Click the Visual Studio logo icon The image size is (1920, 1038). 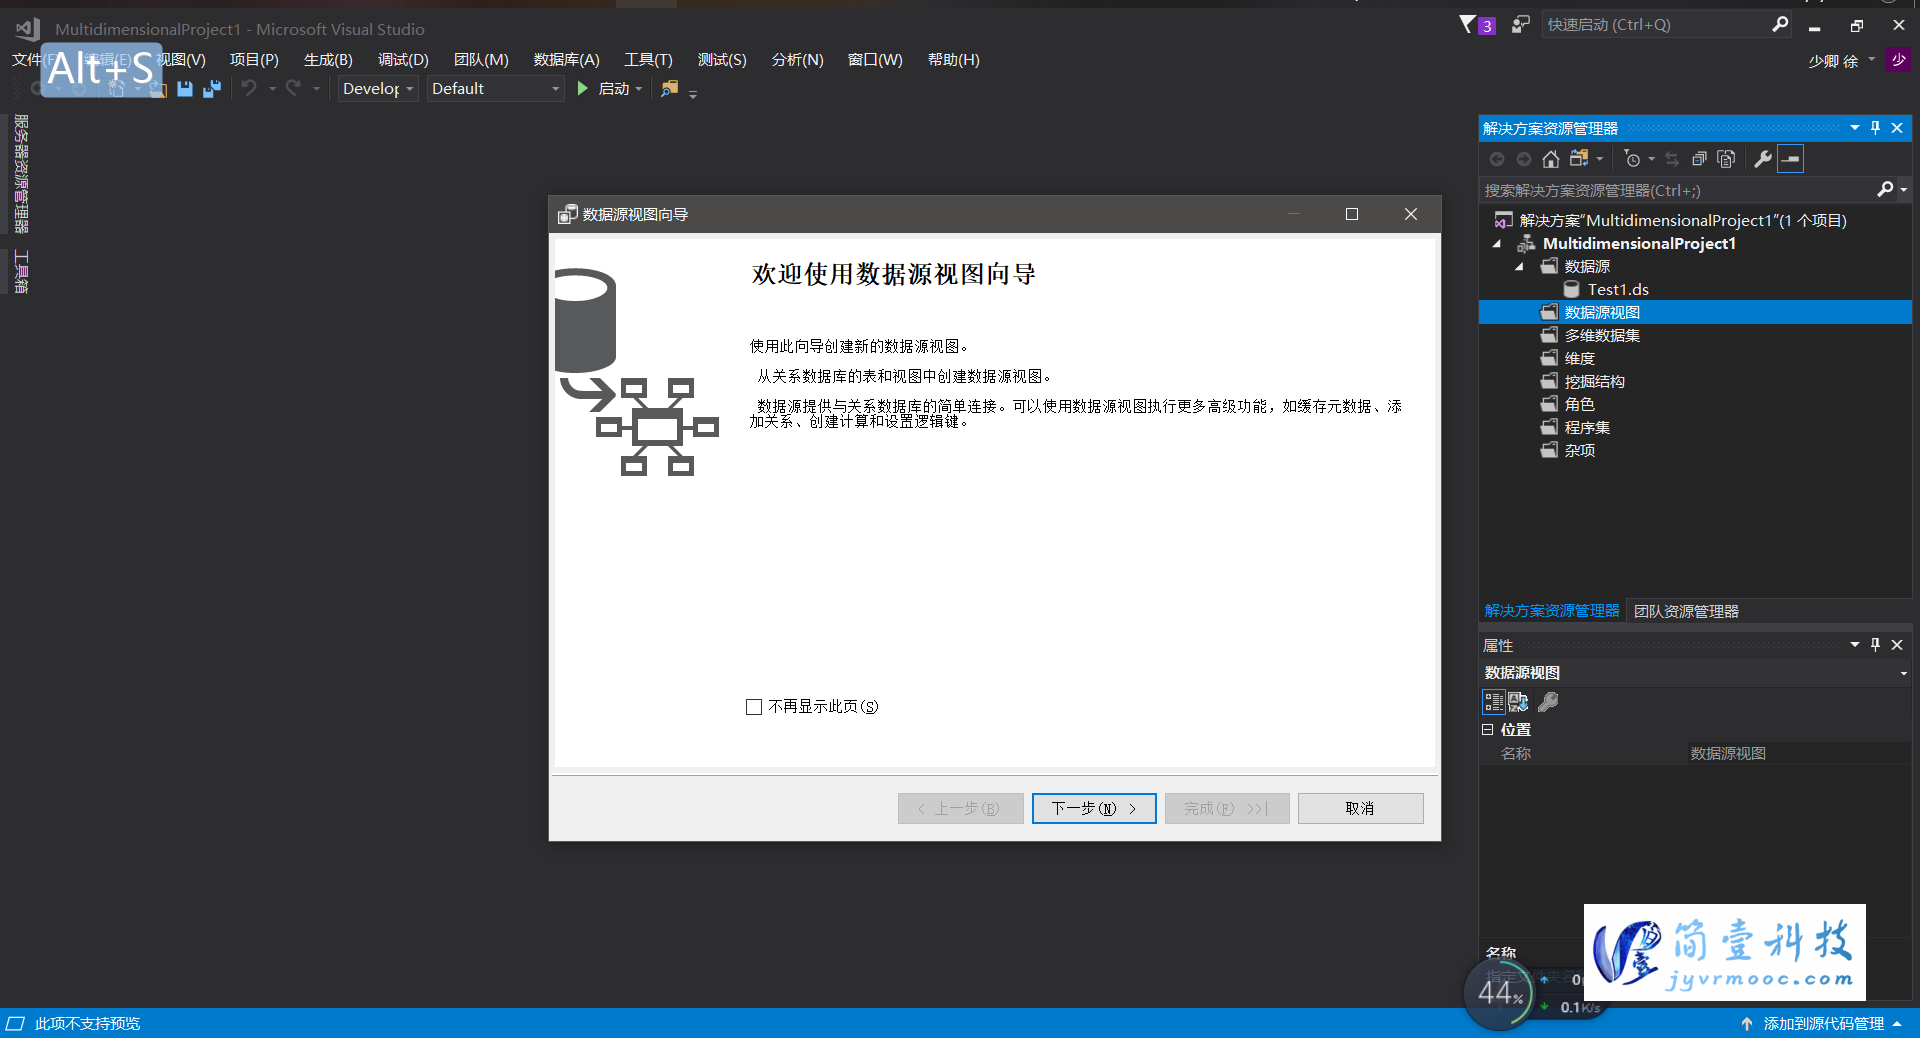point(27,29)
